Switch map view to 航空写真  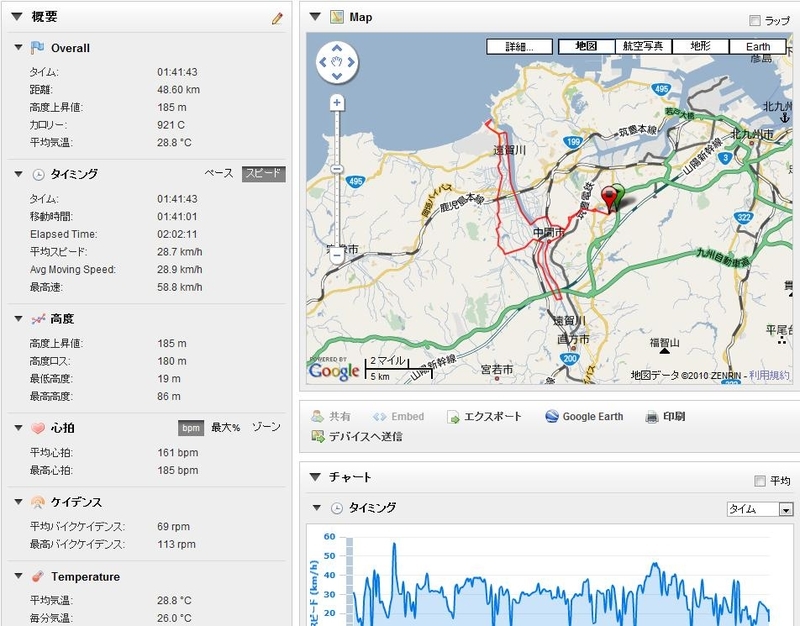tap(643, 46)
